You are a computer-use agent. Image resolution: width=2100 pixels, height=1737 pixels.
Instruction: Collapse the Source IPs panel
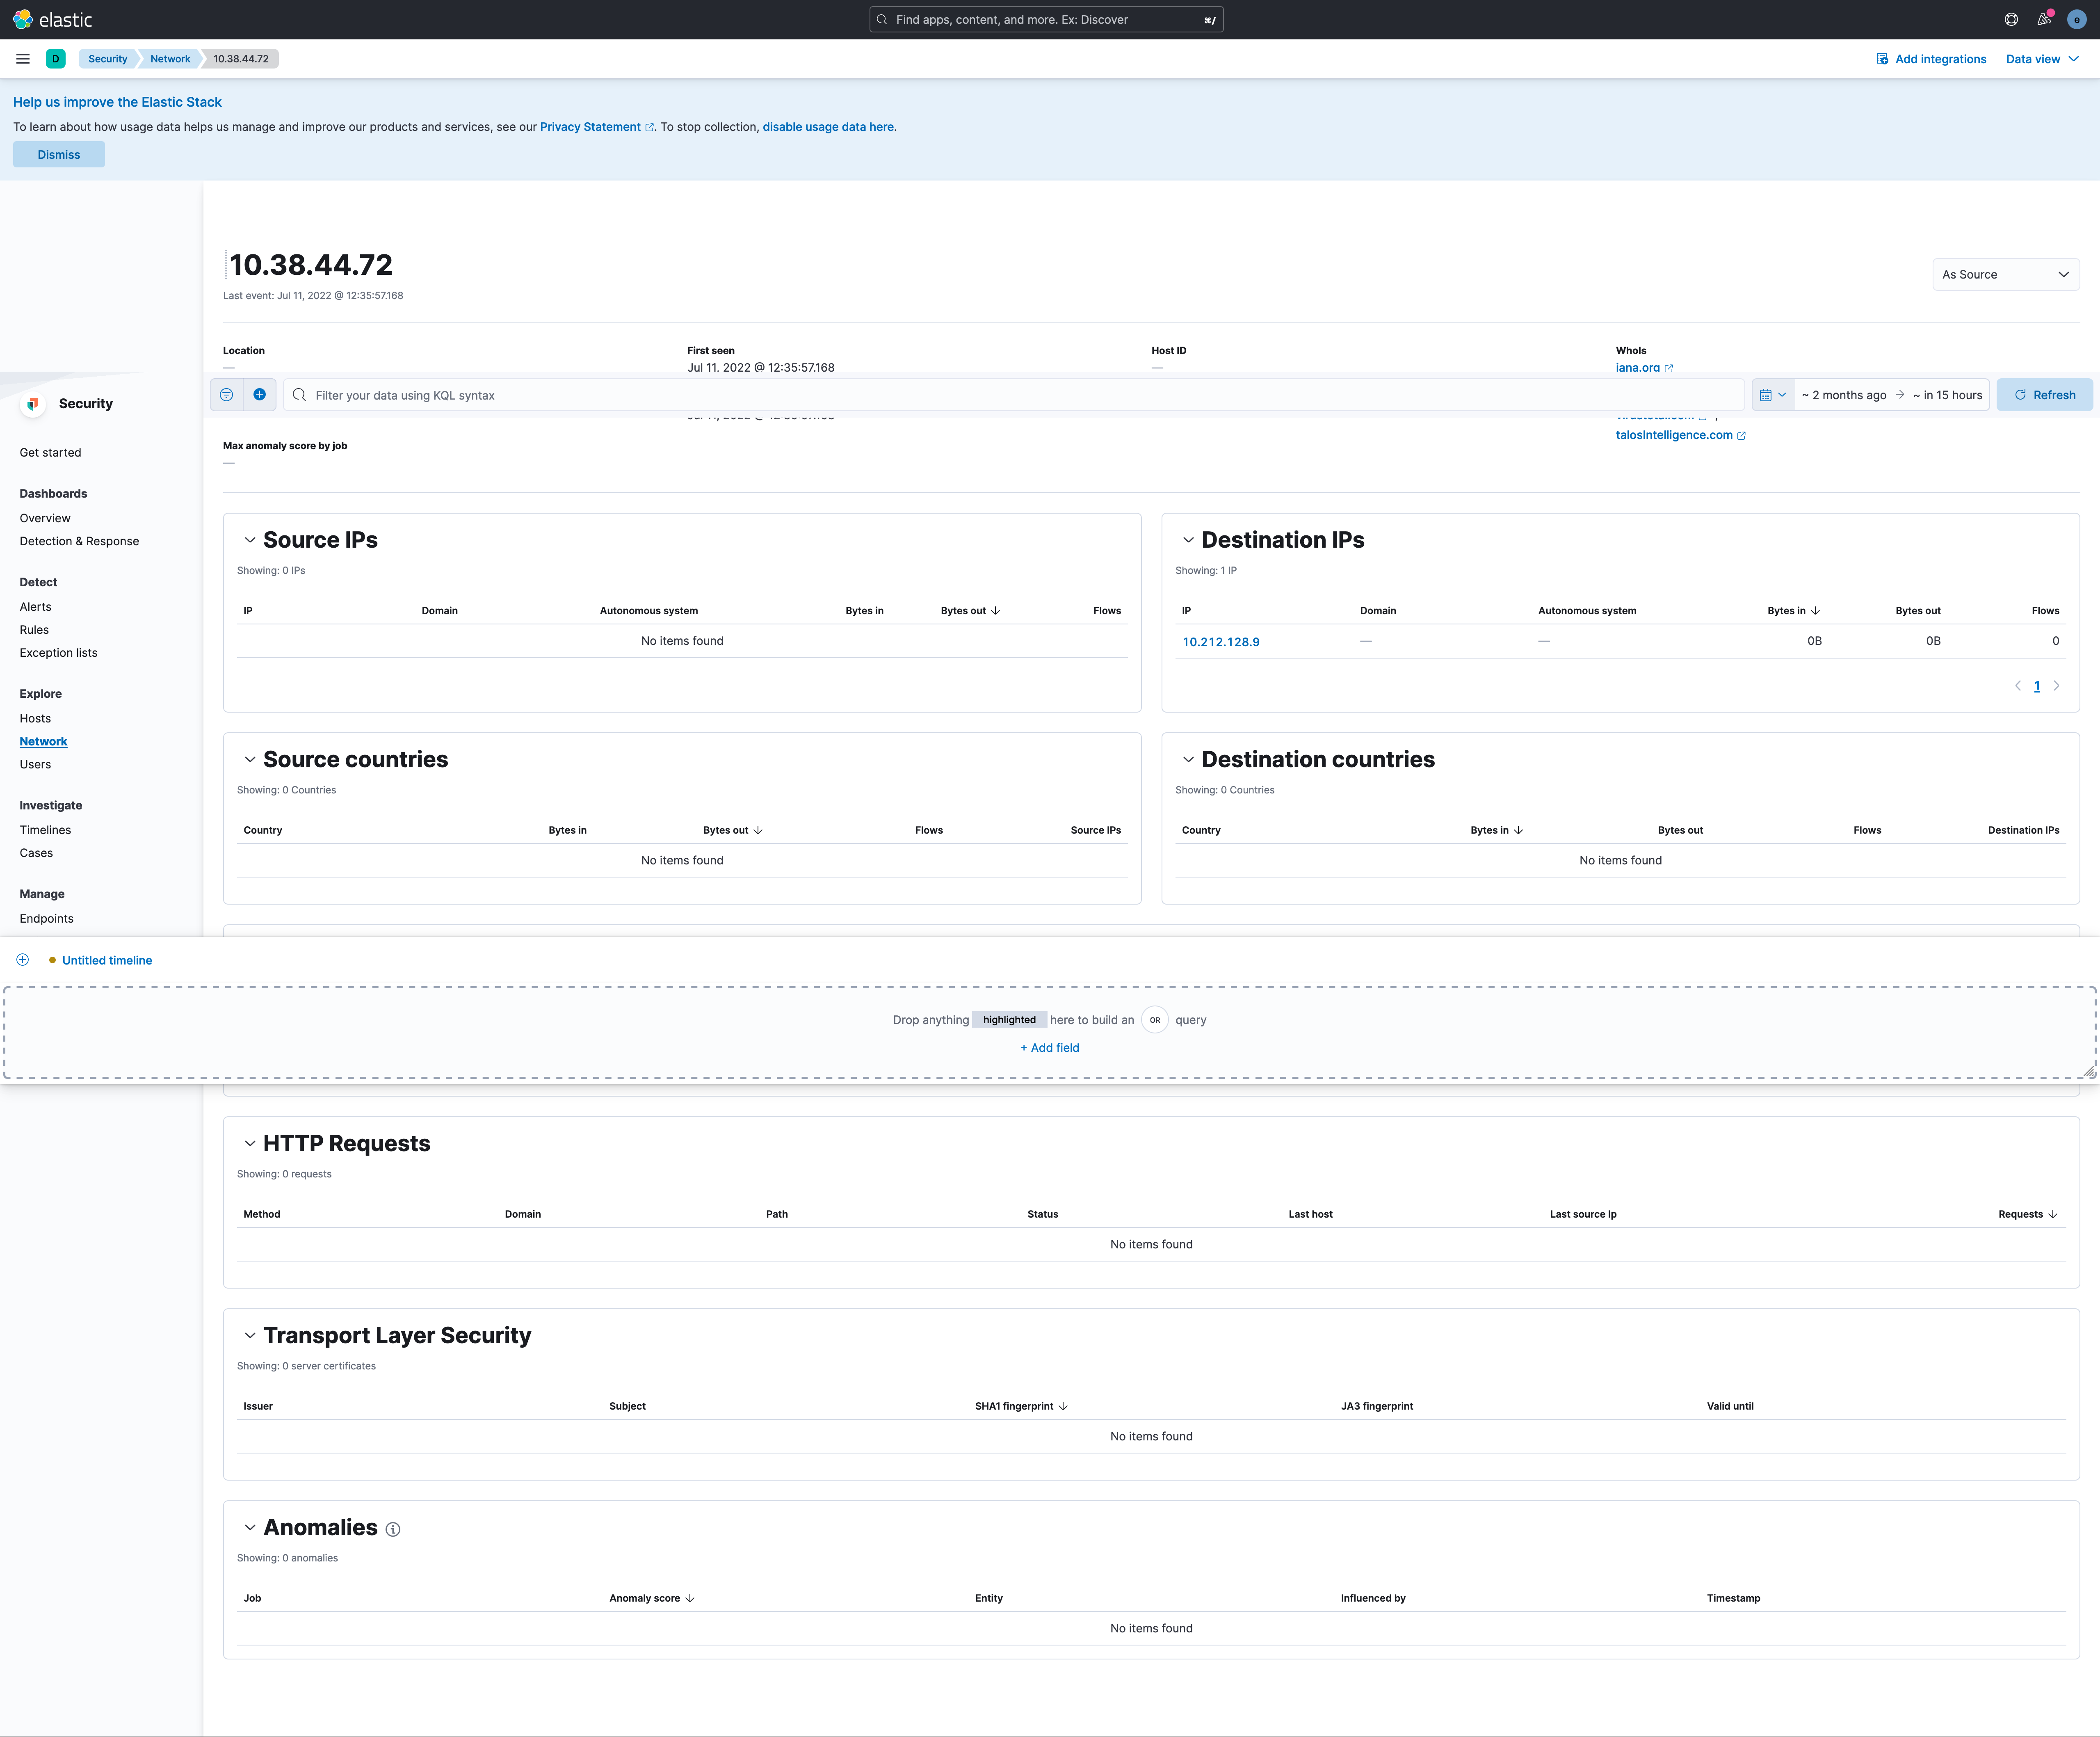pos(250,540)
